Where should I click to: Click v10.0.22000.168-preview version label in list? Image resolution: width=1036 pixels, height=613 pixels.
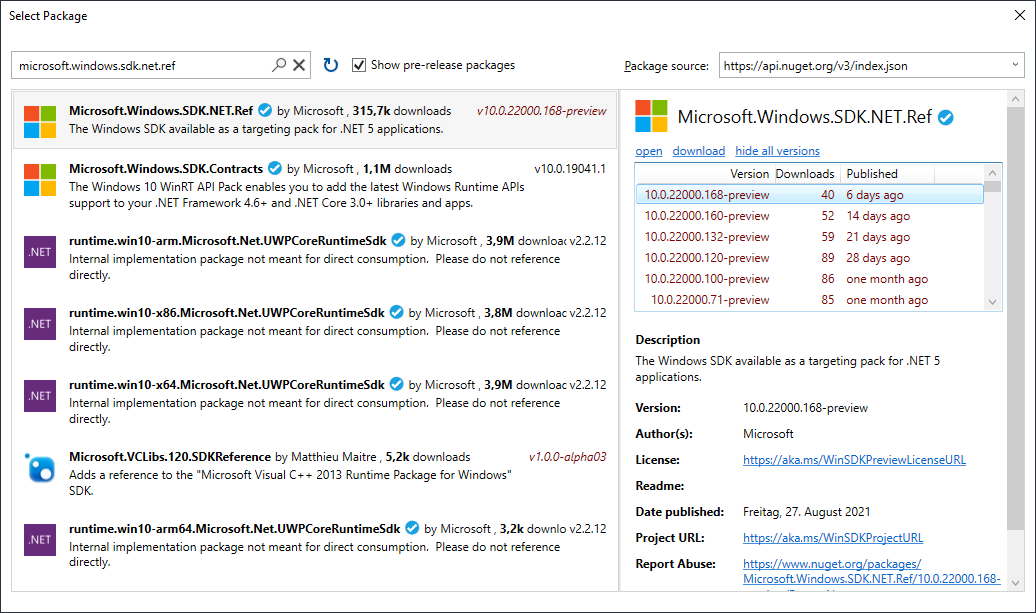coord(541,111)
